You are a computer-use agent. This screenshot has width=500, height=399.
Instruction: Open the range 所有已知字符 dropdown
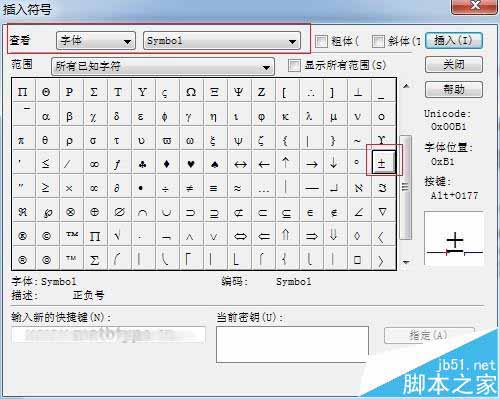click(x=163, y=66)
